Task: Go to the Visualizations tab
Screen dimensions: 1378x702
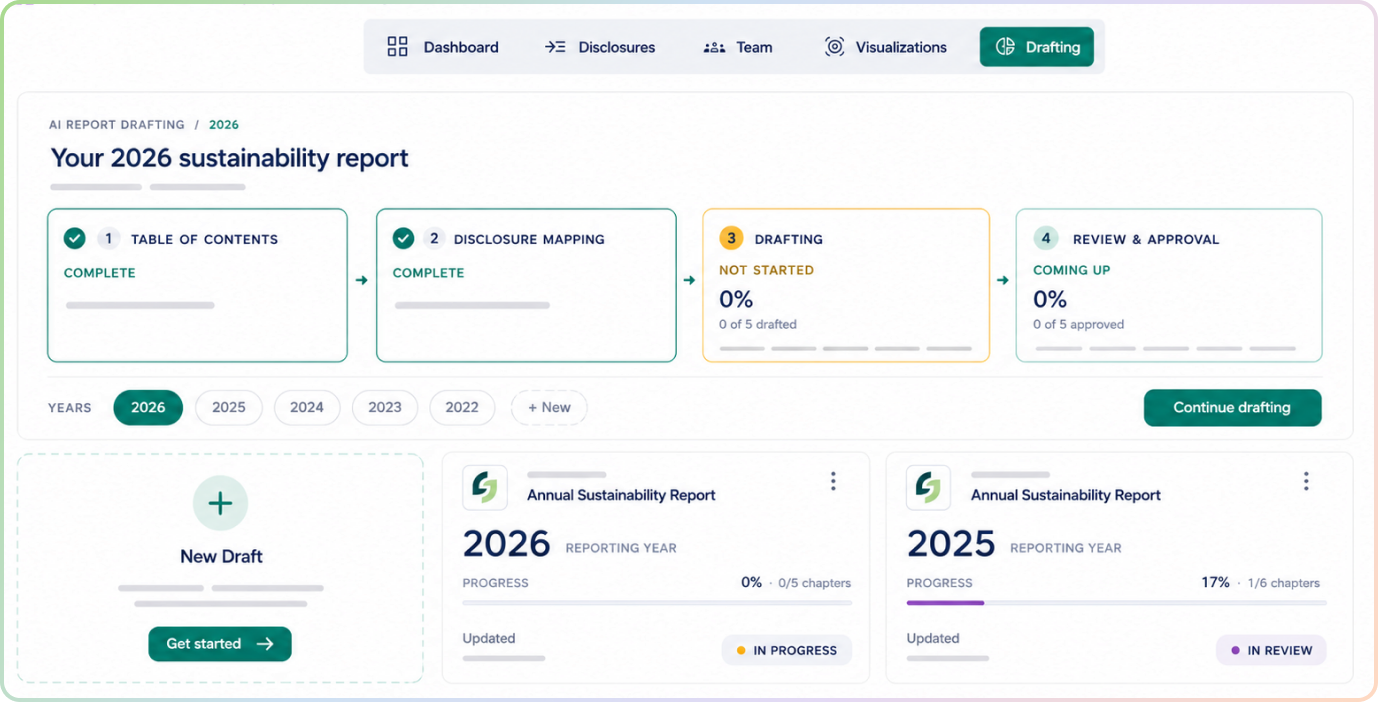Action: pos(885,47)
